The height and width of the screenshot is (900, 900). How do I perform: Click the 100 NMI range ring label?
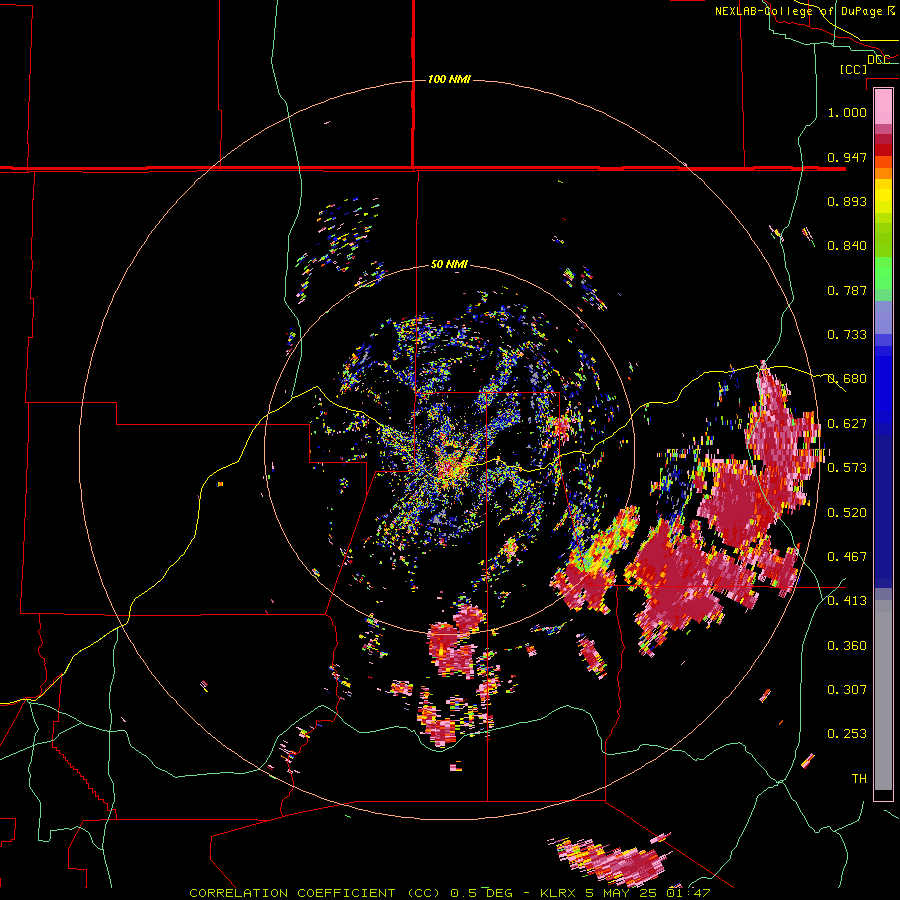[449, 79]
